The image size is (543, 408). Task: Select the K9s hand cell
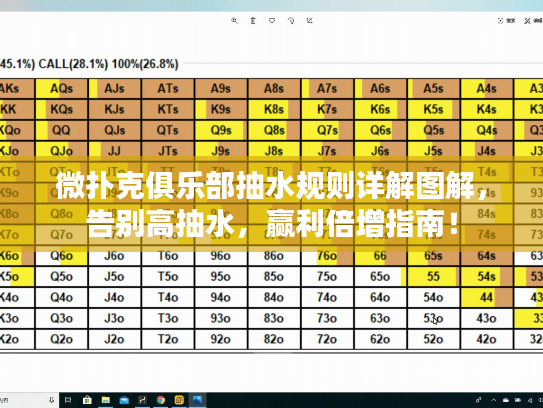(221, 109)
